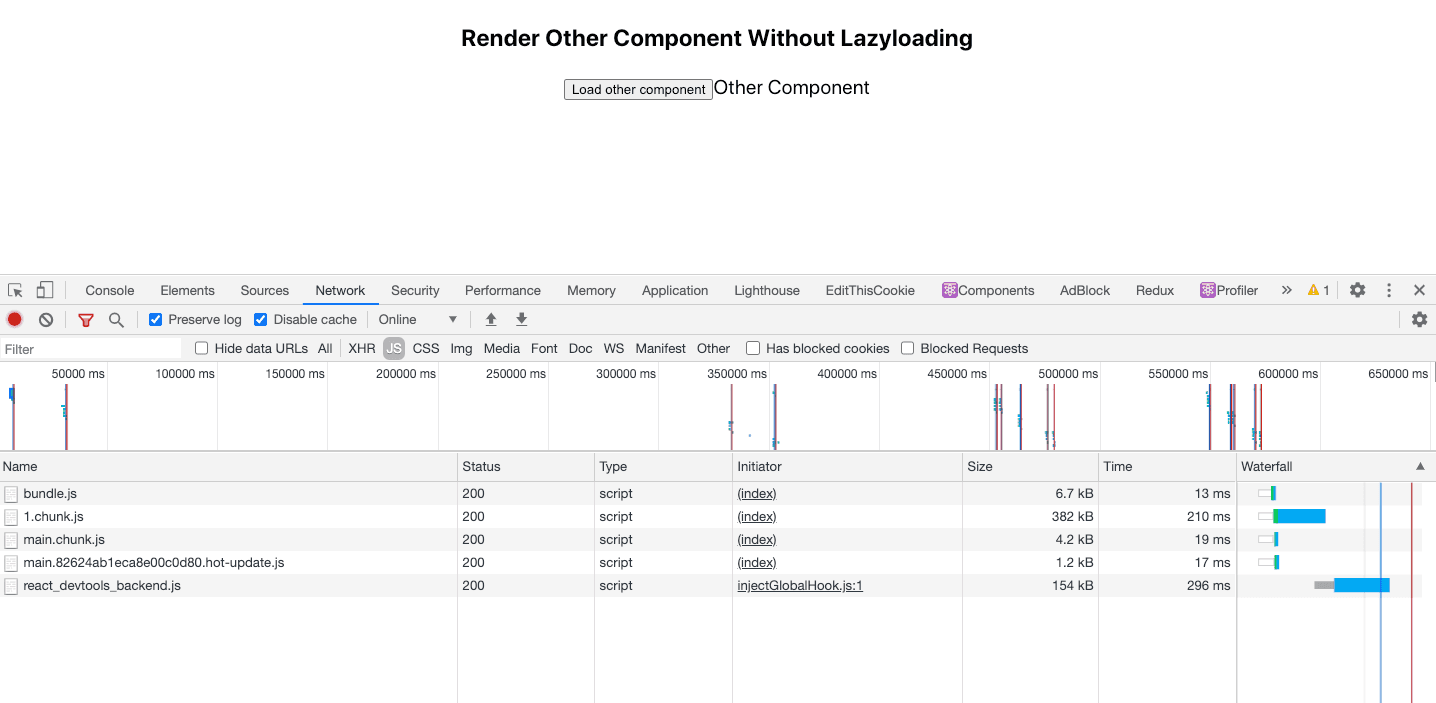Click the export HAR download arrow
The image size is (1436, 703).
pyautogui.click(x=521, y=320)
